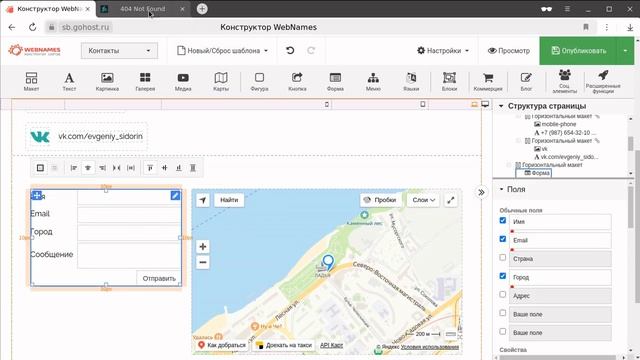This screenshot has width=640, height=360.
Task: Open the Блоки blocks tool
Action: 449,82
